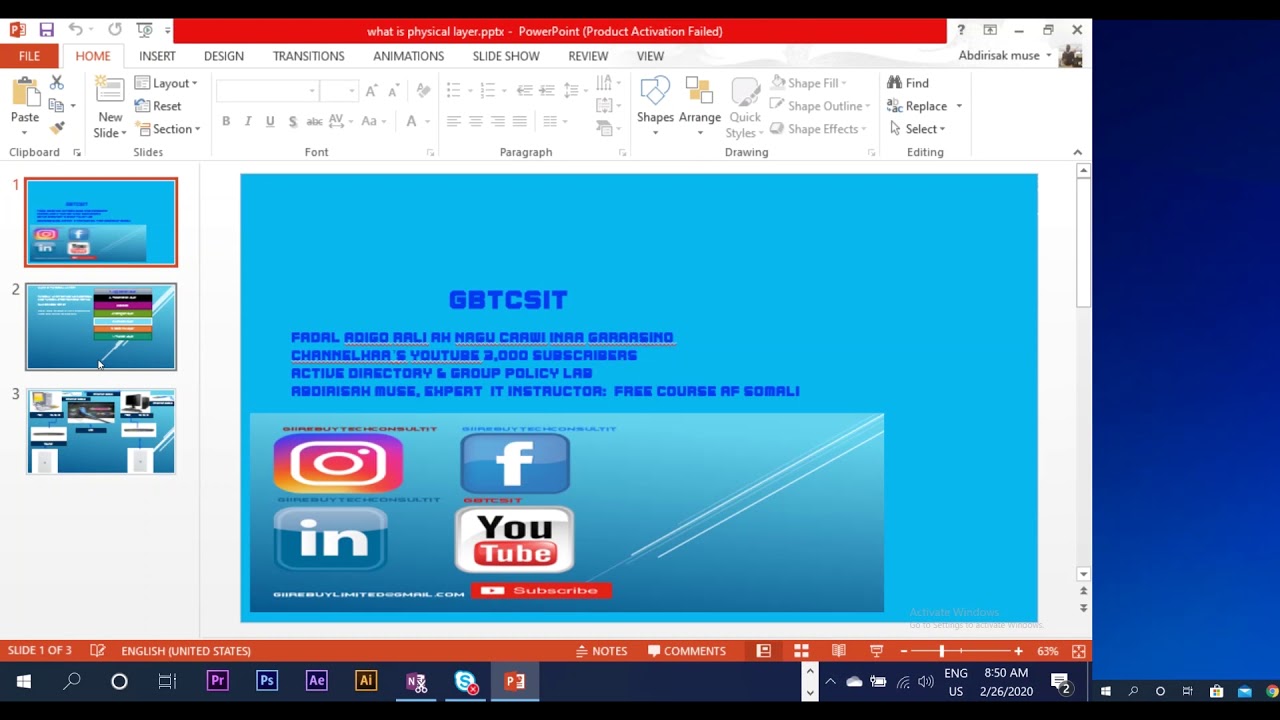The width and height of the screenshot is (1280, 720).
Task: Toggle left text alignment
Action: (453, 121)
